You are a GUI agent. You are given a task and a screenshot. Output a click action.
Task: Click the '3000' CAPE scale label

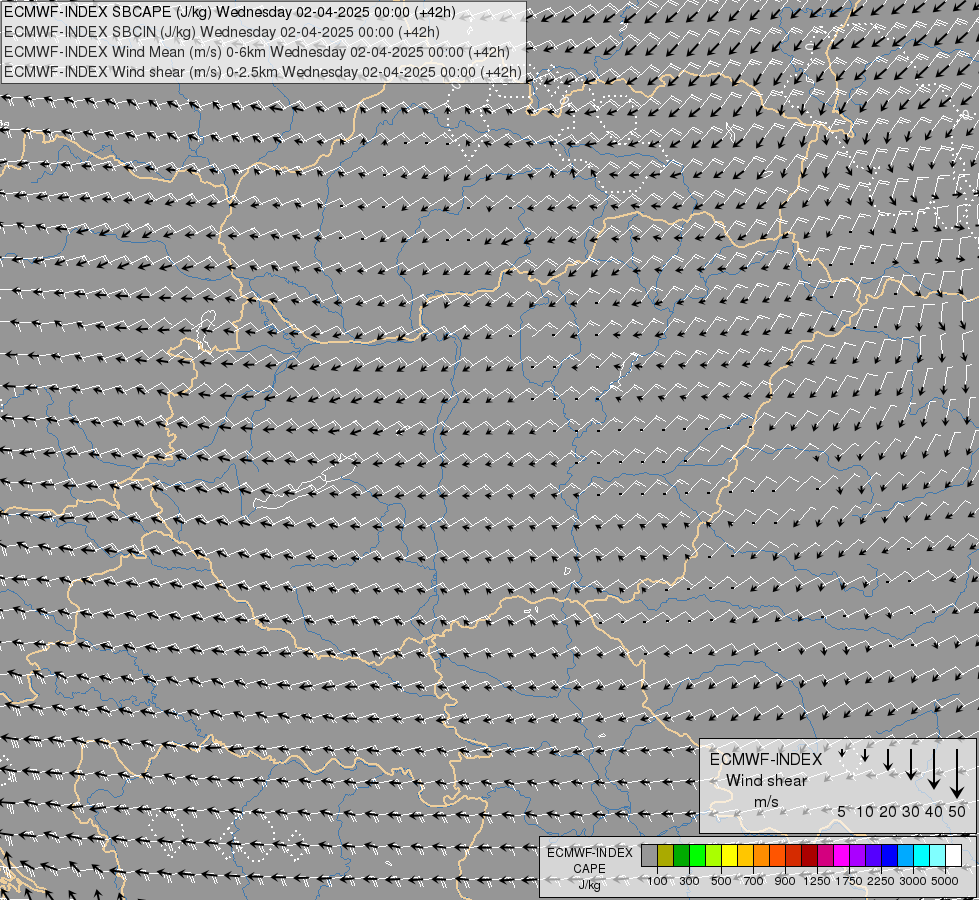tap(913, 881)
